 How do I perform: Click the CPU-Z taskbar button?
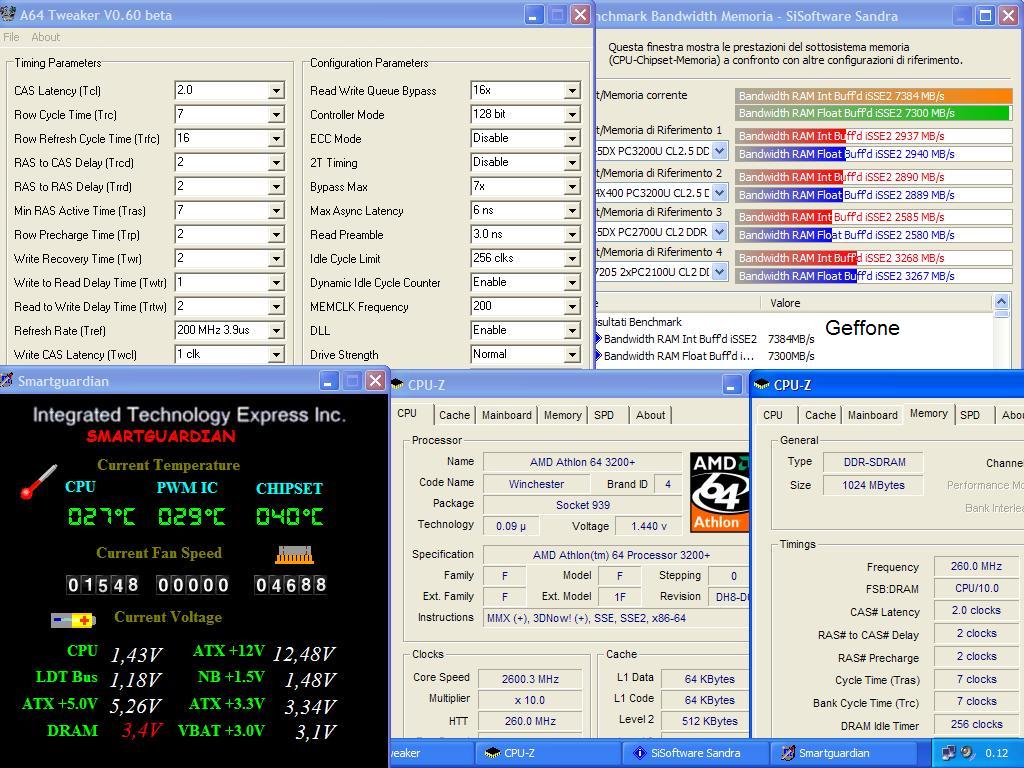click(546, 753)
